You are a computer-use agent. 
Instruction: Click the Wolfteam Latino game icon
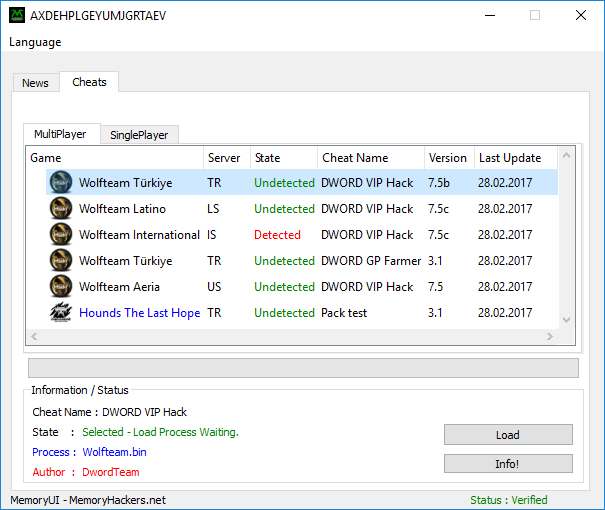(x=61, y=208)
